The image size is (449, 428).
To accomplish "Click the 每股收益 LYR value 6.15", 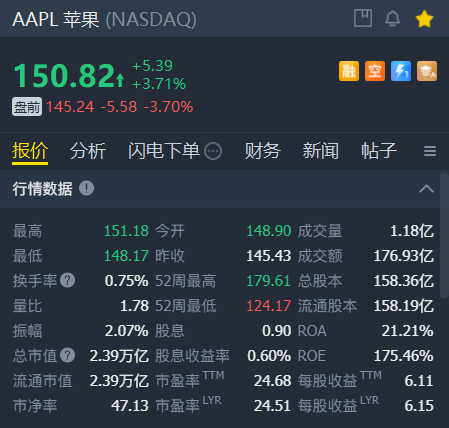I will 419,406.
